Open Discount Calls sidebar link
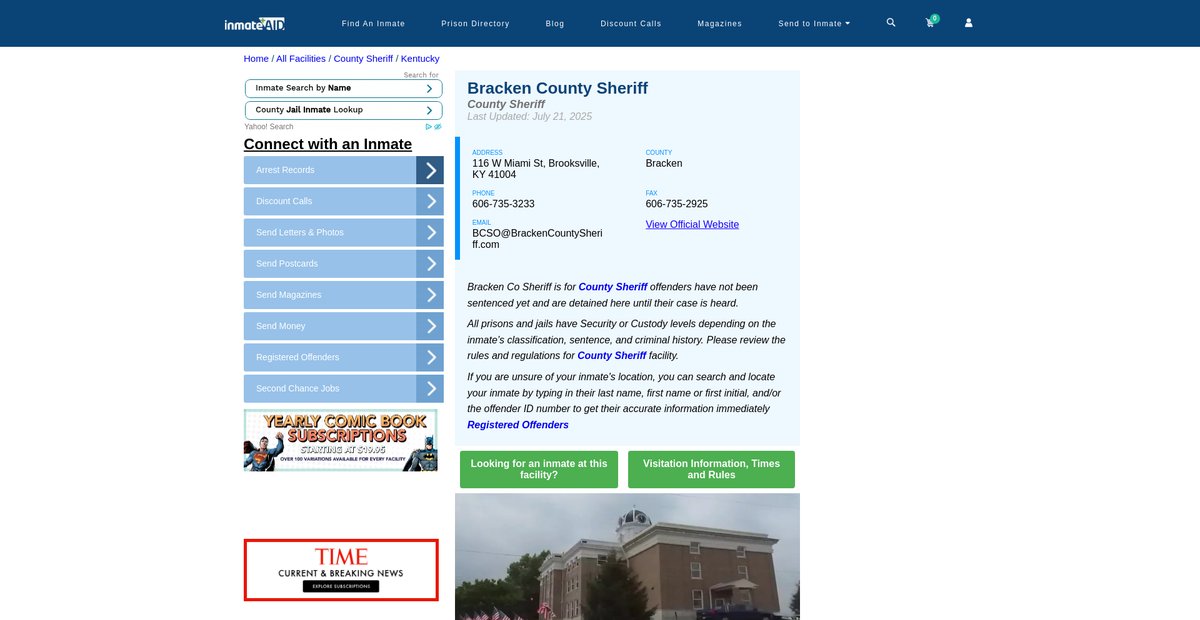The image size is (1200, 620). point(330,201)
